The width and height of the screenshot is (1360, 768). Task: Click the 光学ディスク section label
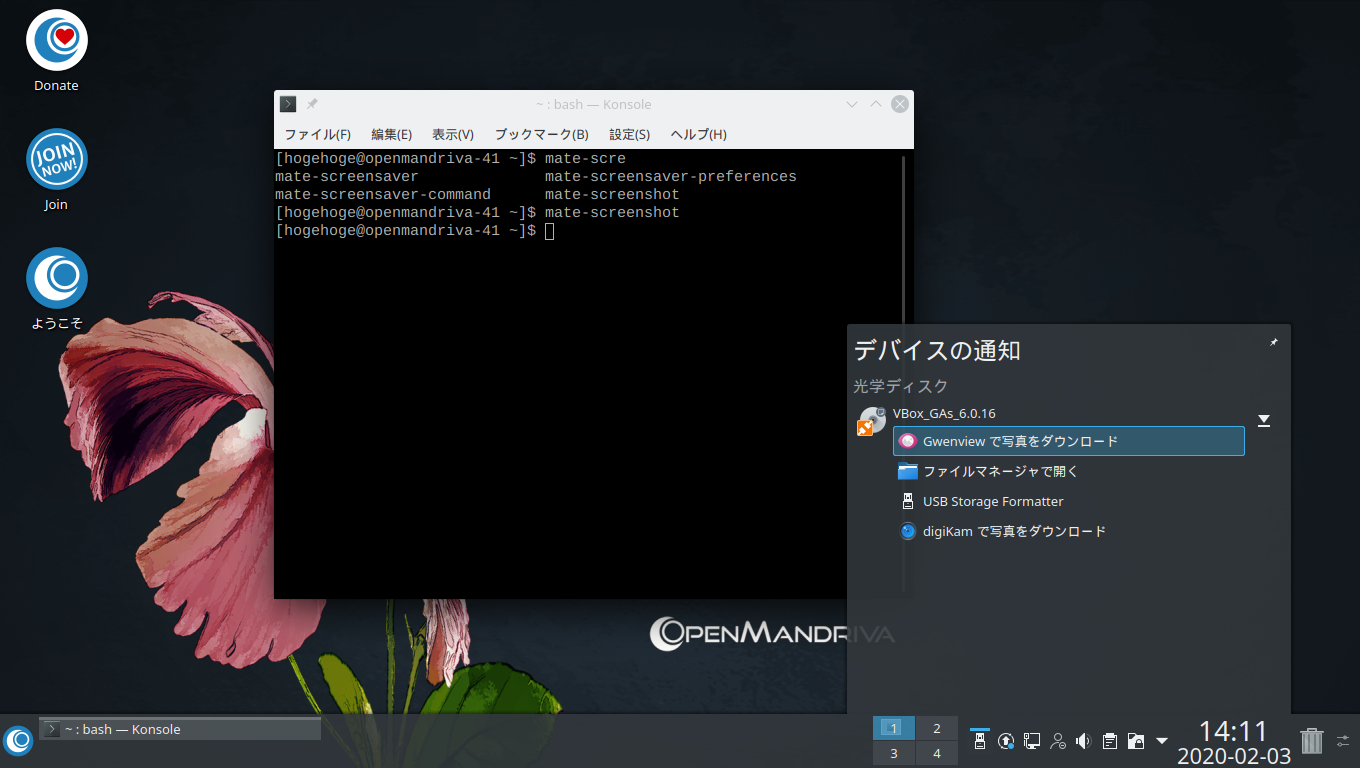click(x=900, y=386)
